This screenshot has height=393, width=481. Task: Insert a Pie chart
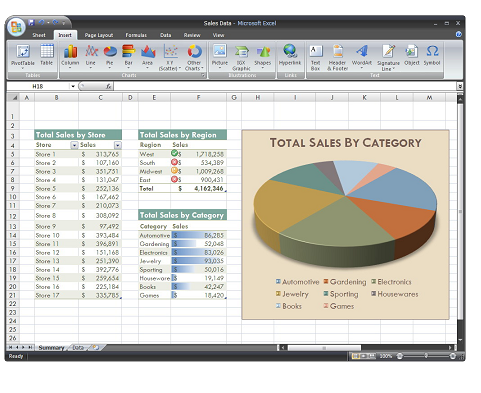pos(110,56)
